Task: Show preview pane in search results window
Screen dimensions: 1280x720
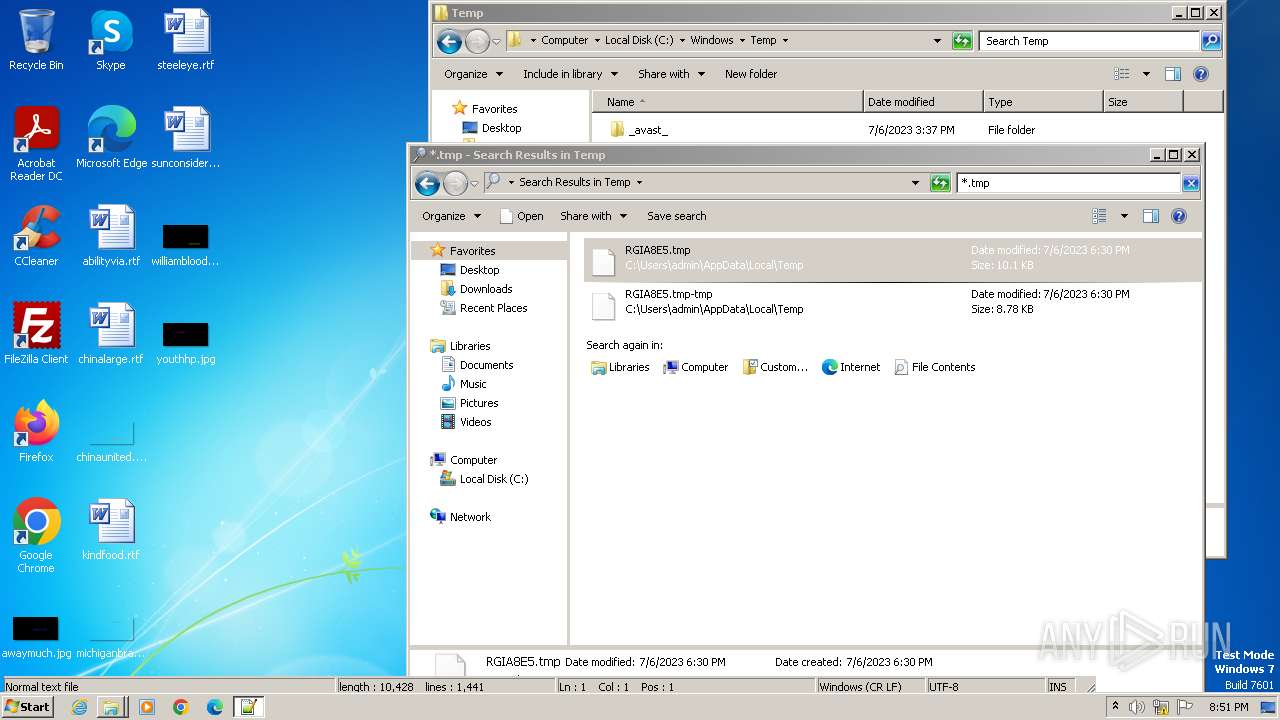Action: (1150, 216)
